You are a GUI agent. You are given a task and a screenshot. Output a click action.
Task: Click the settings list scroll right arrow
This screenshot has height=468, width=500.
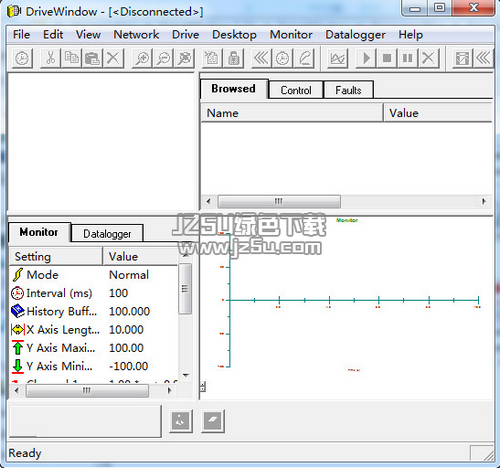click(169, 390)
